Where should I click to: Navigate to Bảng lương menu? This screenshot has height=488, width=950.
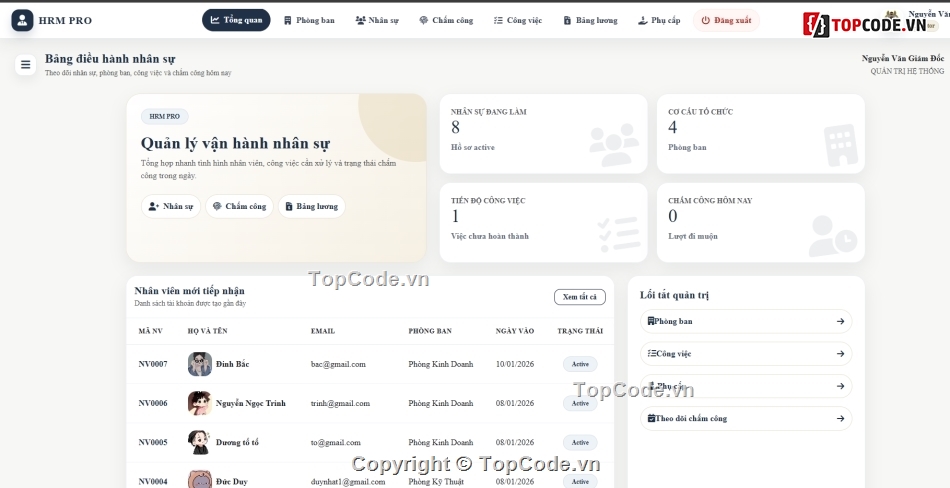(x=590, y=20)
